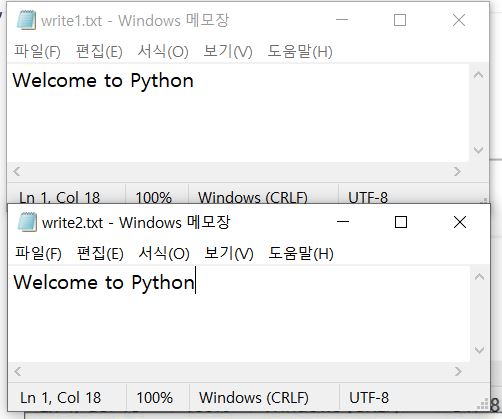Open 도움말(H) menu in write2.txt window
This screenshot has width=502, height=419.
(301, 253)
